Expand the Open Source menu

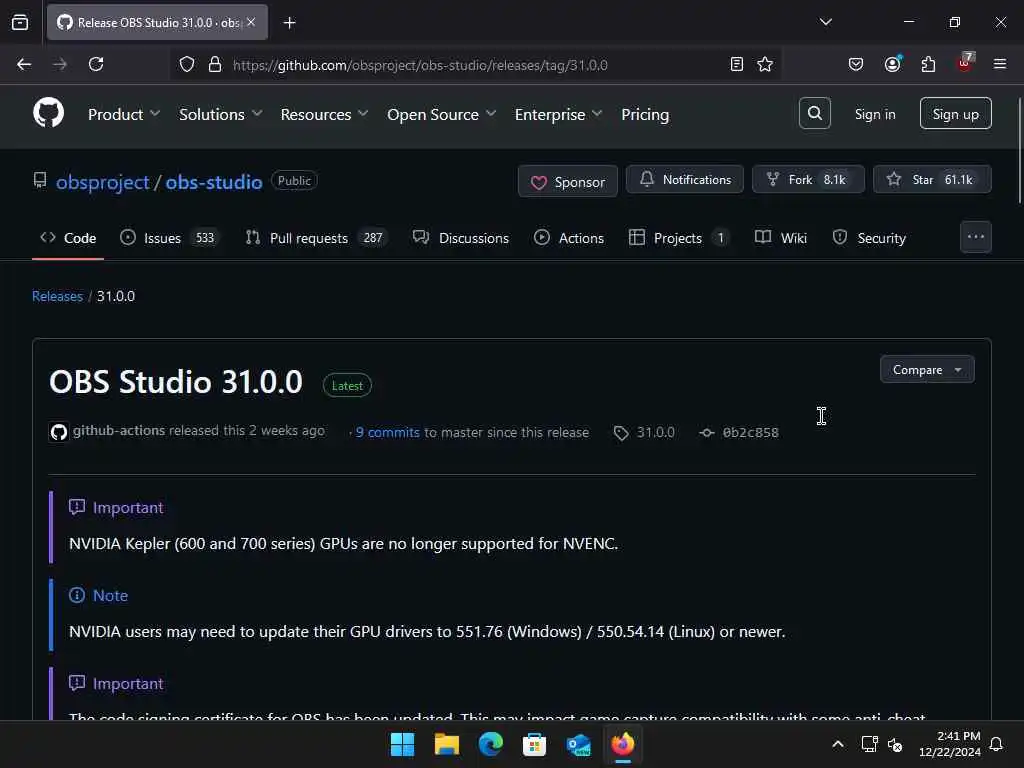pos(441,114)
